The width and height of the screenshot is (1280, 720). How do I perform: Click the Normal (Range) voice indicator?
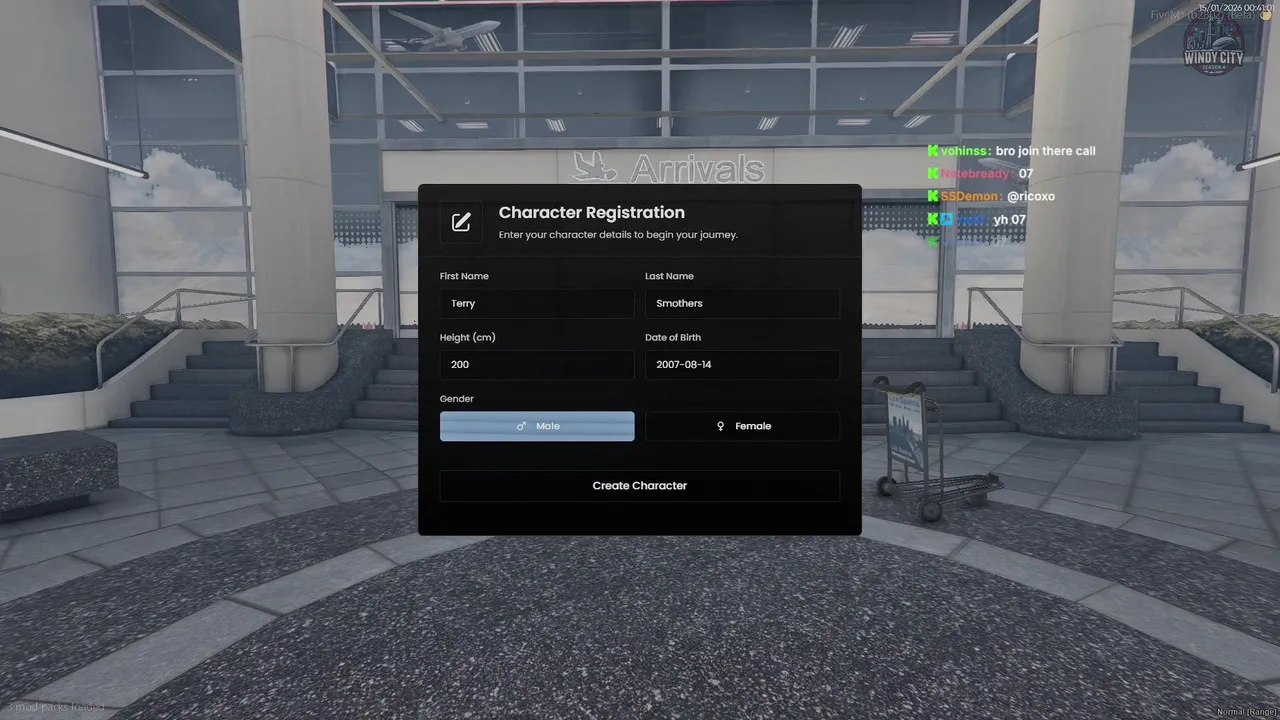(x=1247, y=712)
